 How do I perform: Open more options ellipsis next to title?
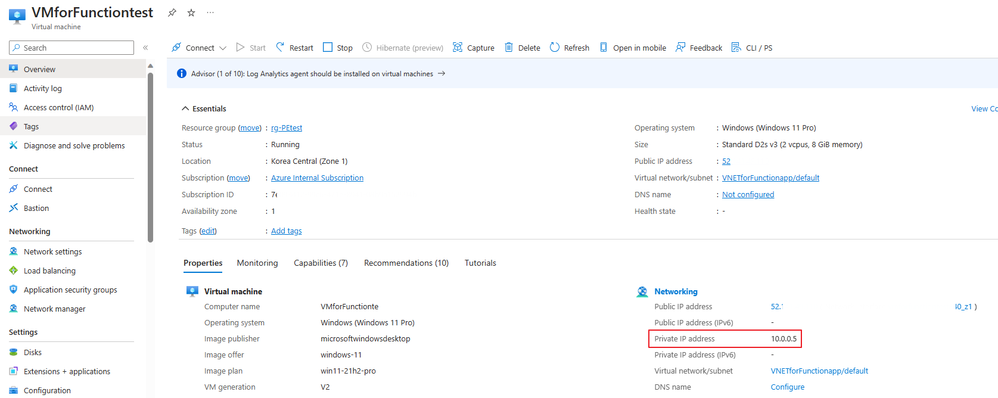[211, 13]
